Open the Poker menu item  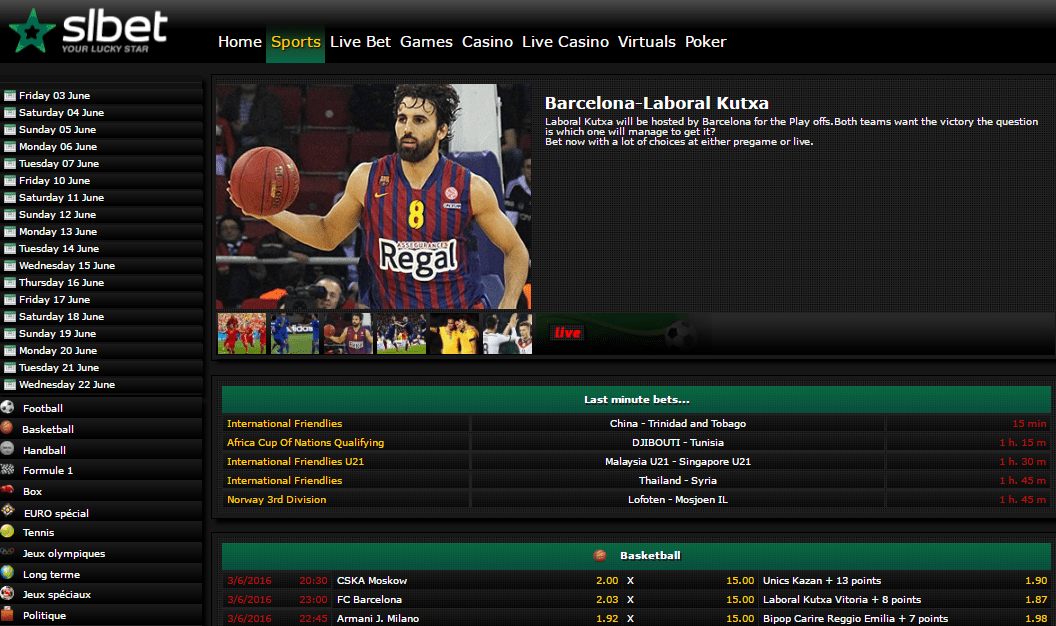tap(705, 42)
